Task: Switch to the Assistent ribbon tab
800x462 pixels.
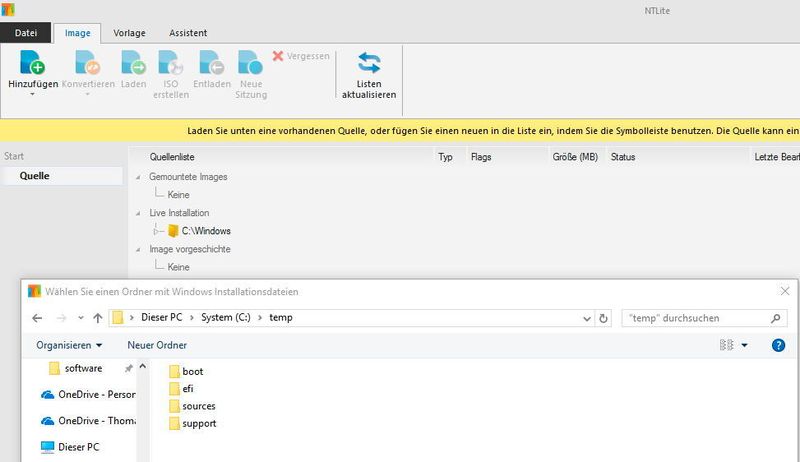Action: (188, 33)
